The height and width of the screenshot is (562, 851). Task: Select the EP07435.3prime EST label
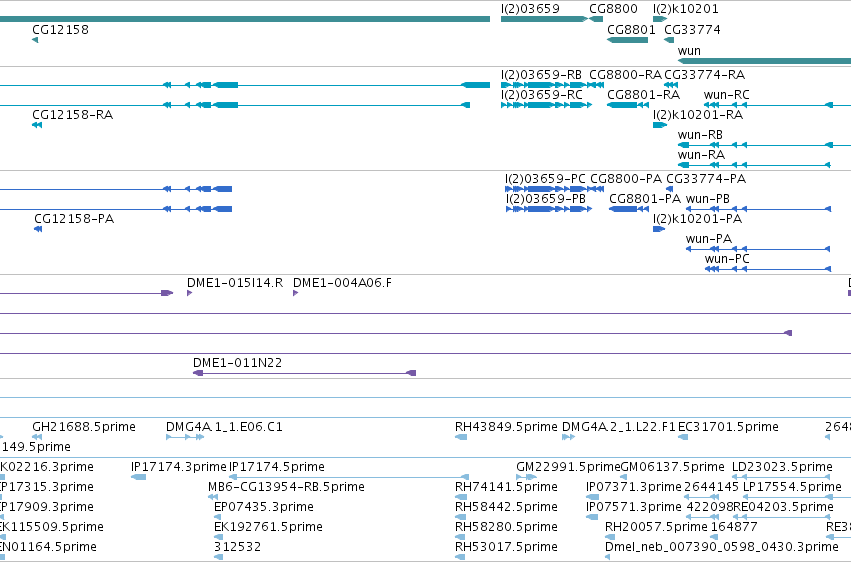click(x=264, y=507)
